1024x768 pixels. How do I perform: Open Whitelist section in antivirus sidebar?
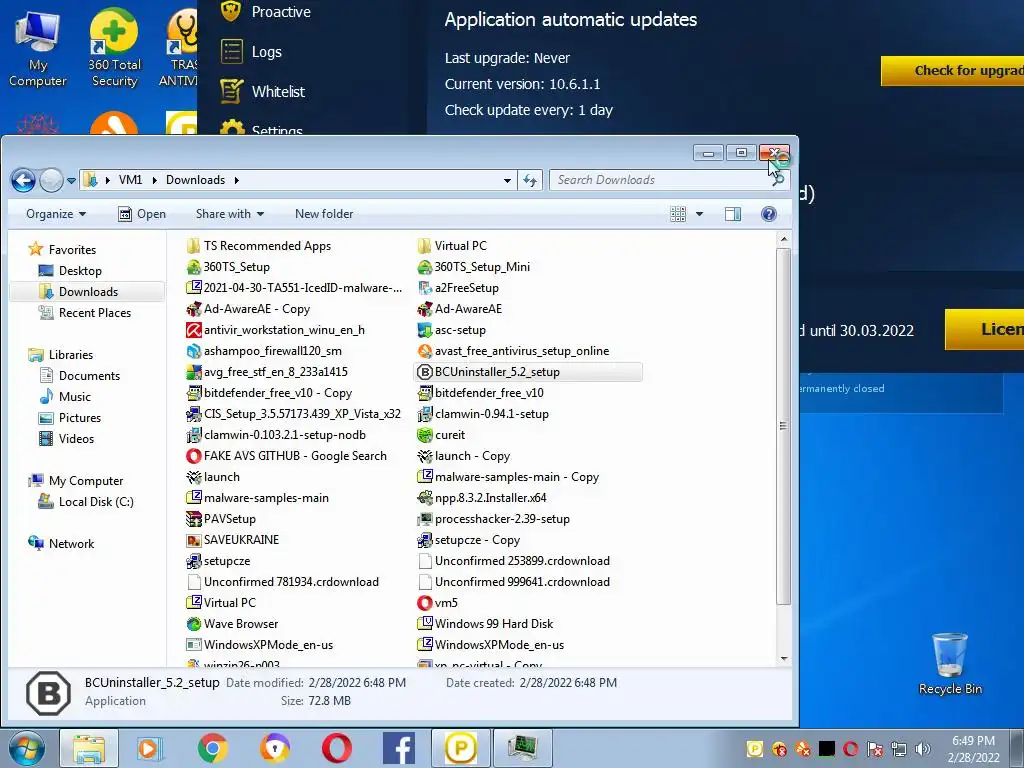(x=263, y=91)
